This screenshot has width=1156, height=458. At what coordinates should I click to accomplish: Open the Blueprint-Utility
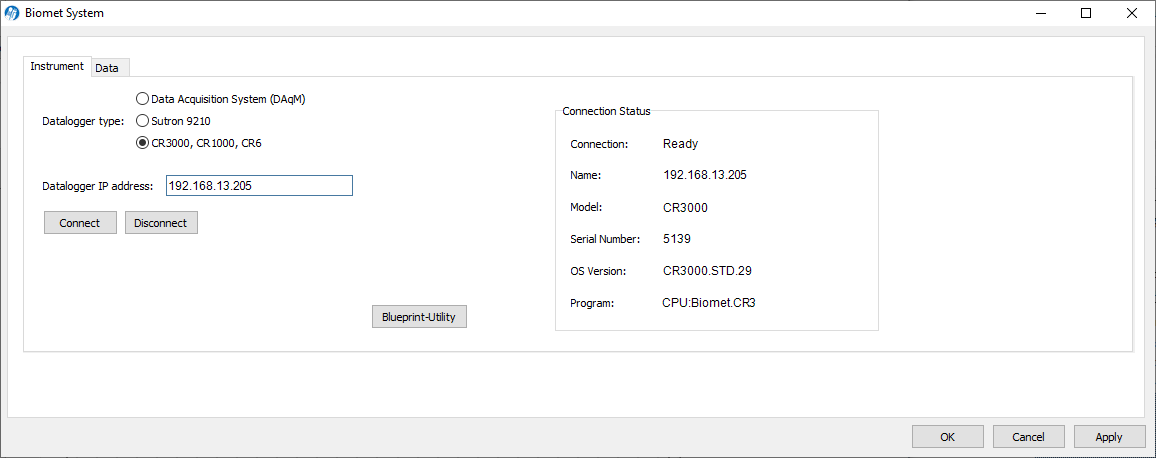419,317
